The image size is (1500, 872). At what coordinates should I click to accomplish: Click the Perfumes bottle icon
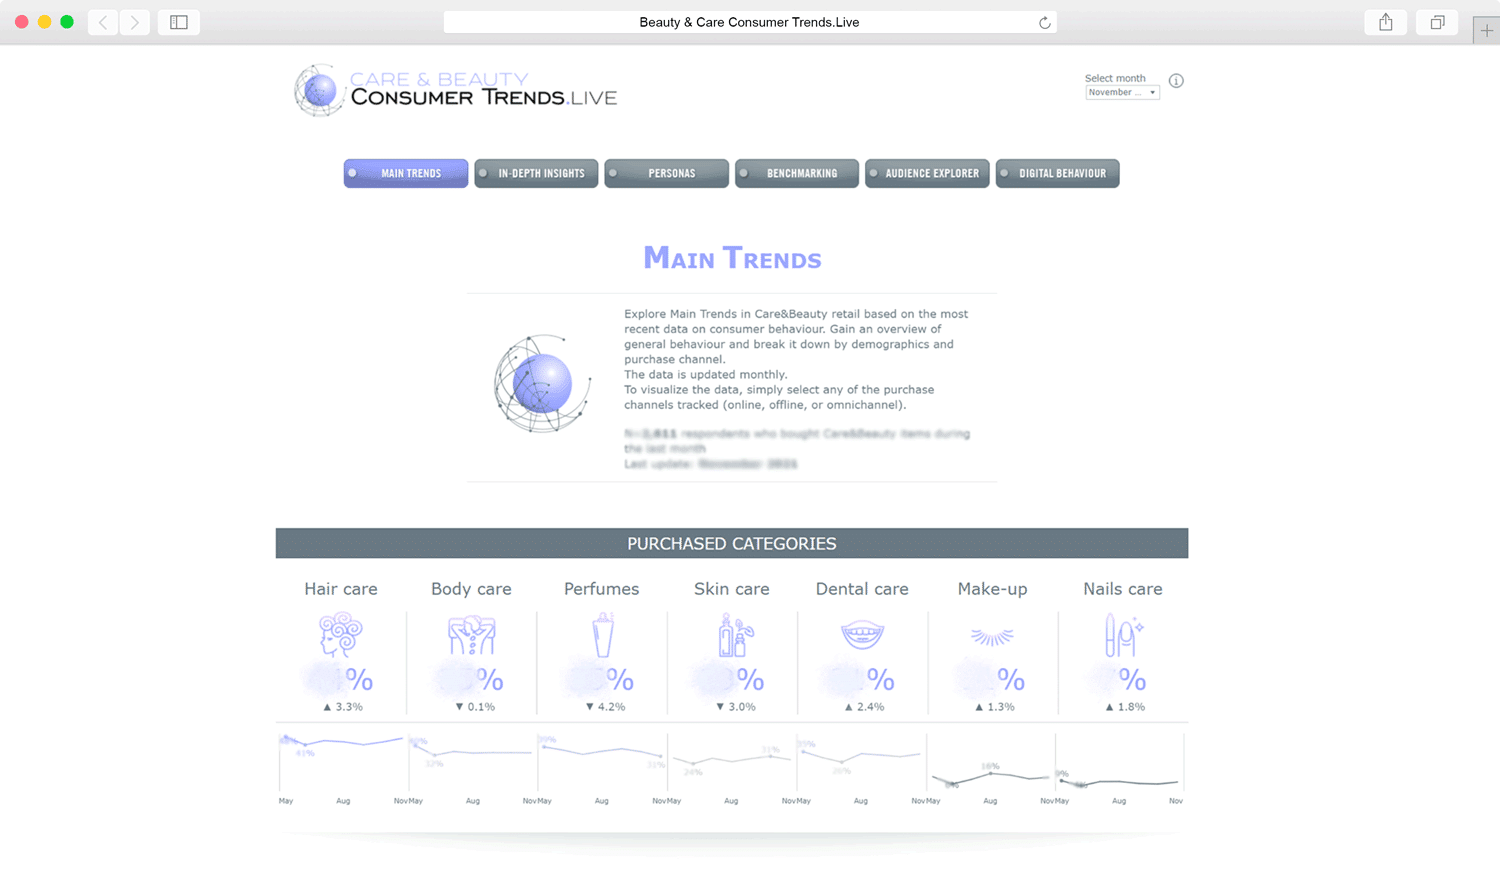(602, 635)
